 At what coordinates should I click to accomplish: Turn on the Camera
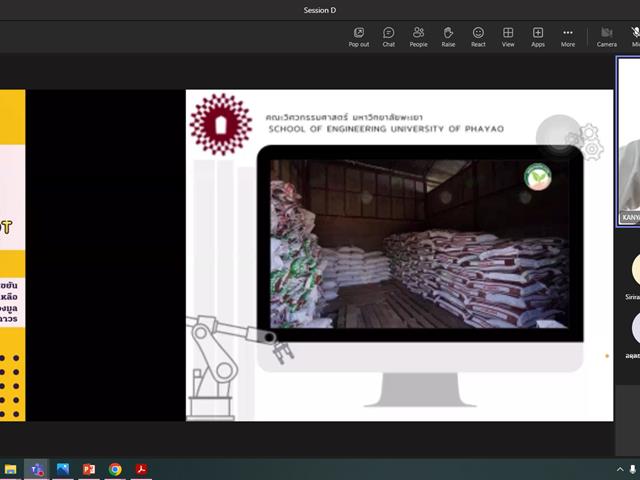[x=607, y=37]
